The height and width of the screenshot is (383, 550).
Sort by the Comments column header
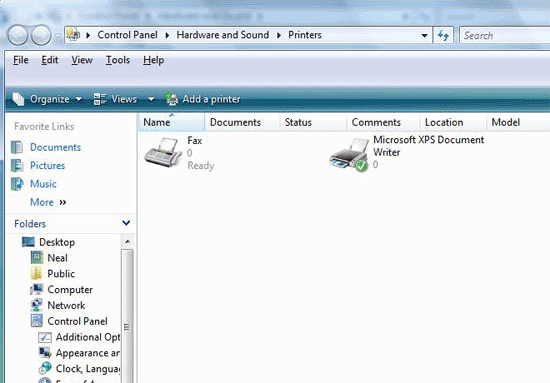click(383, 122)
